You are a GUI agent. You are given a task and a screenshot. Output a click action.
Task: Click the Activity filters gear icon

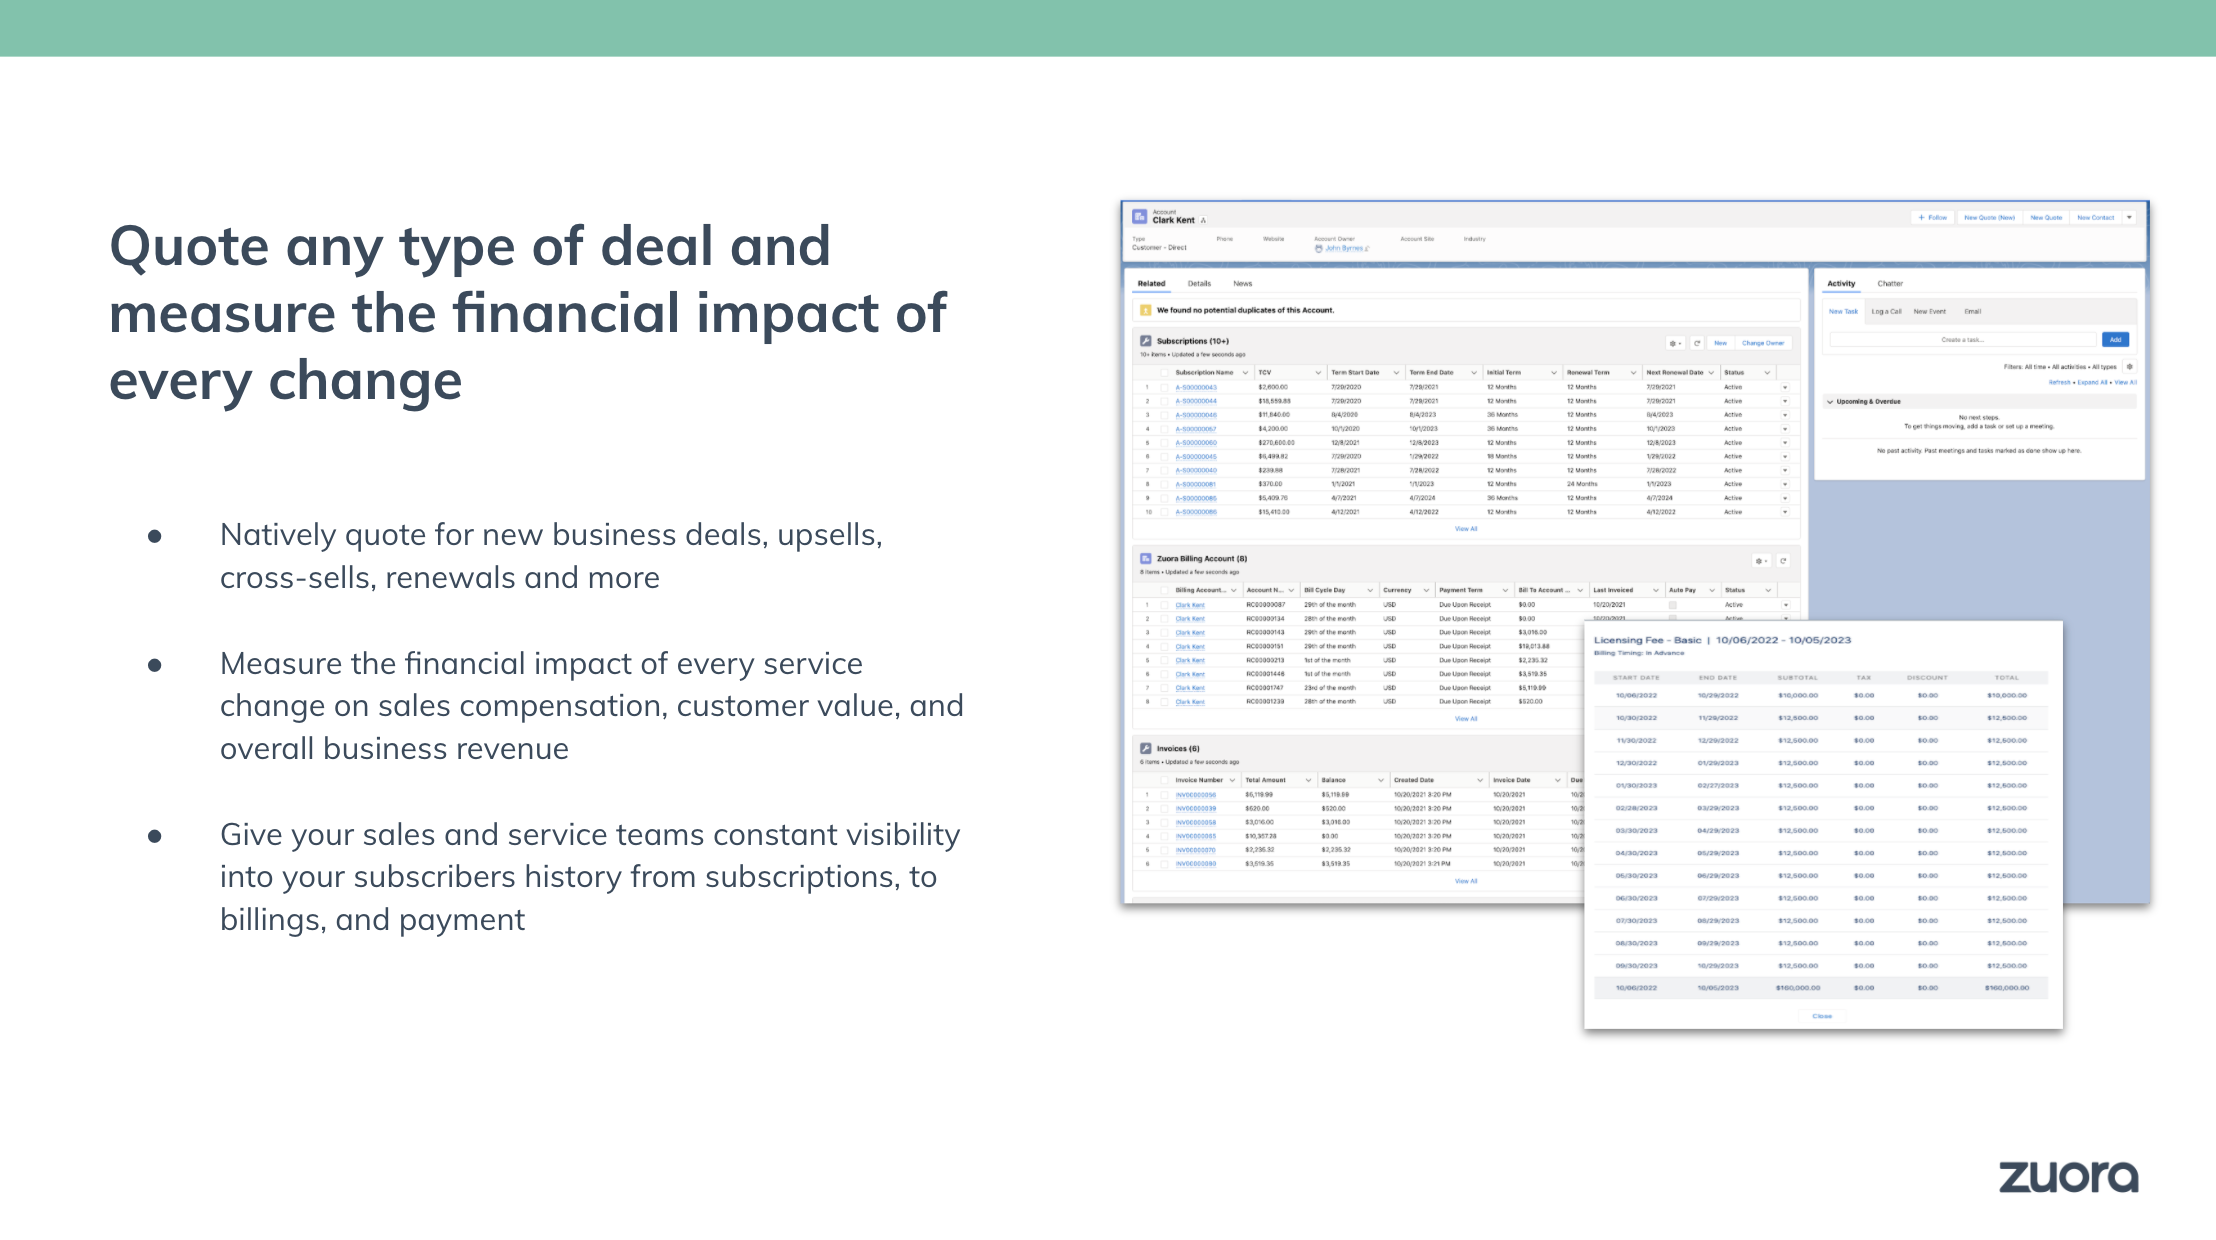(2129, 367)
